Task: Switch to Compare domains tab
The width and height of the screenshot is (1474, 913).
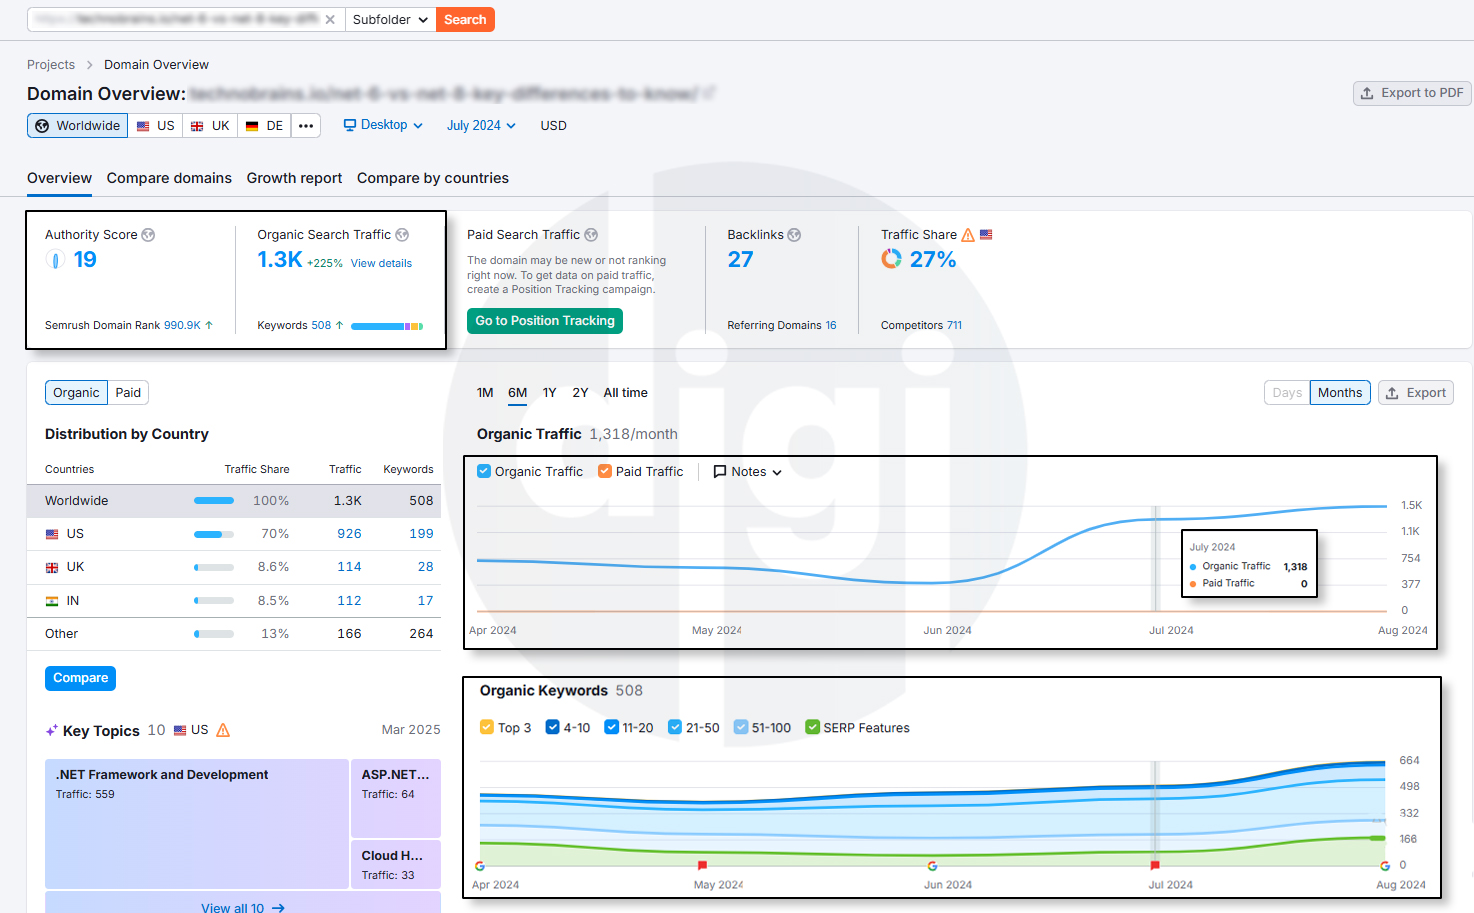Action: 169,178
